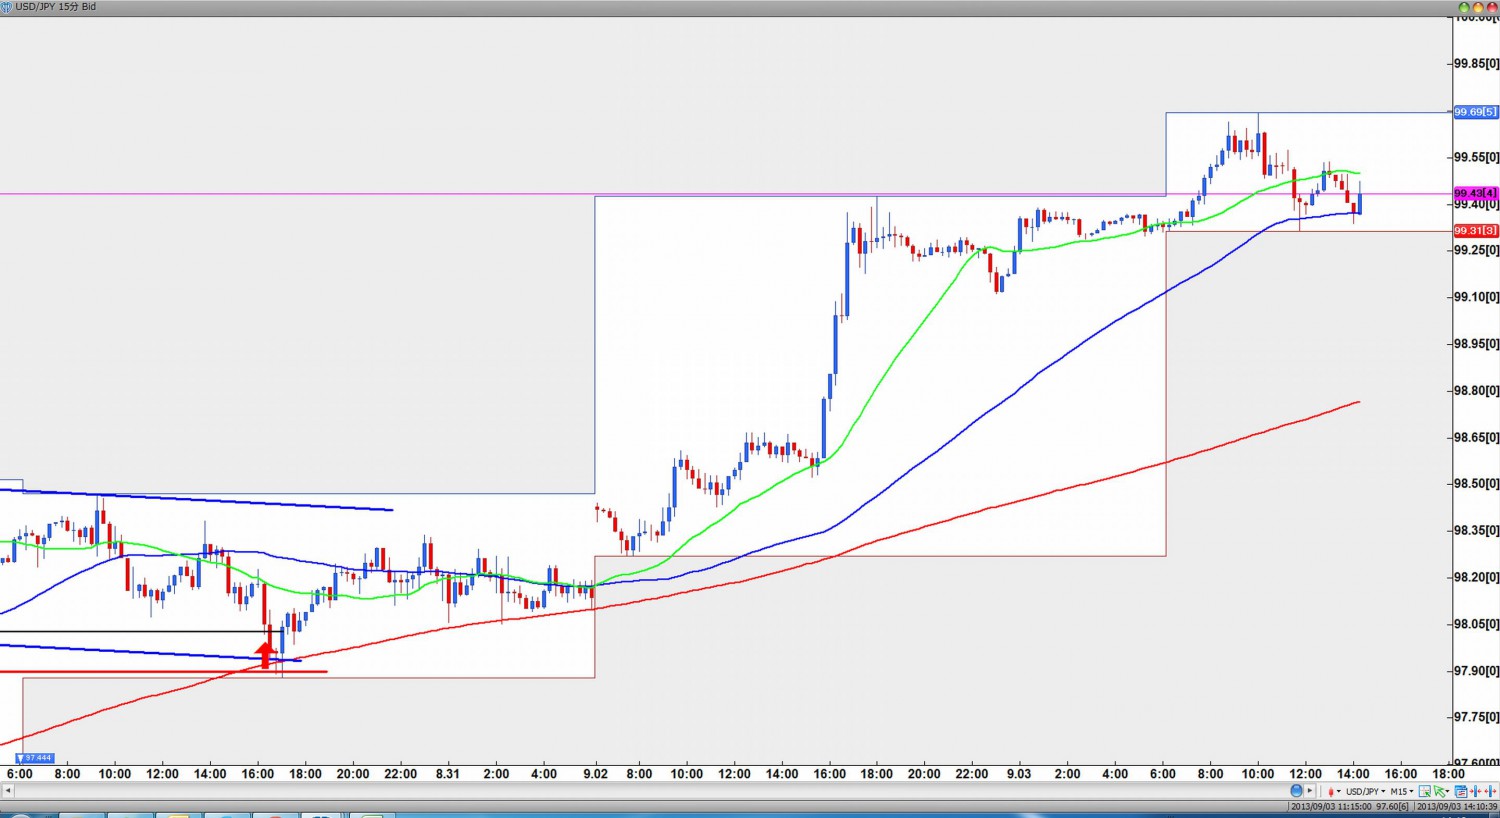Click the 97.444 blue marker tag
Screen dimensions: 1500x818
[36, 758]
